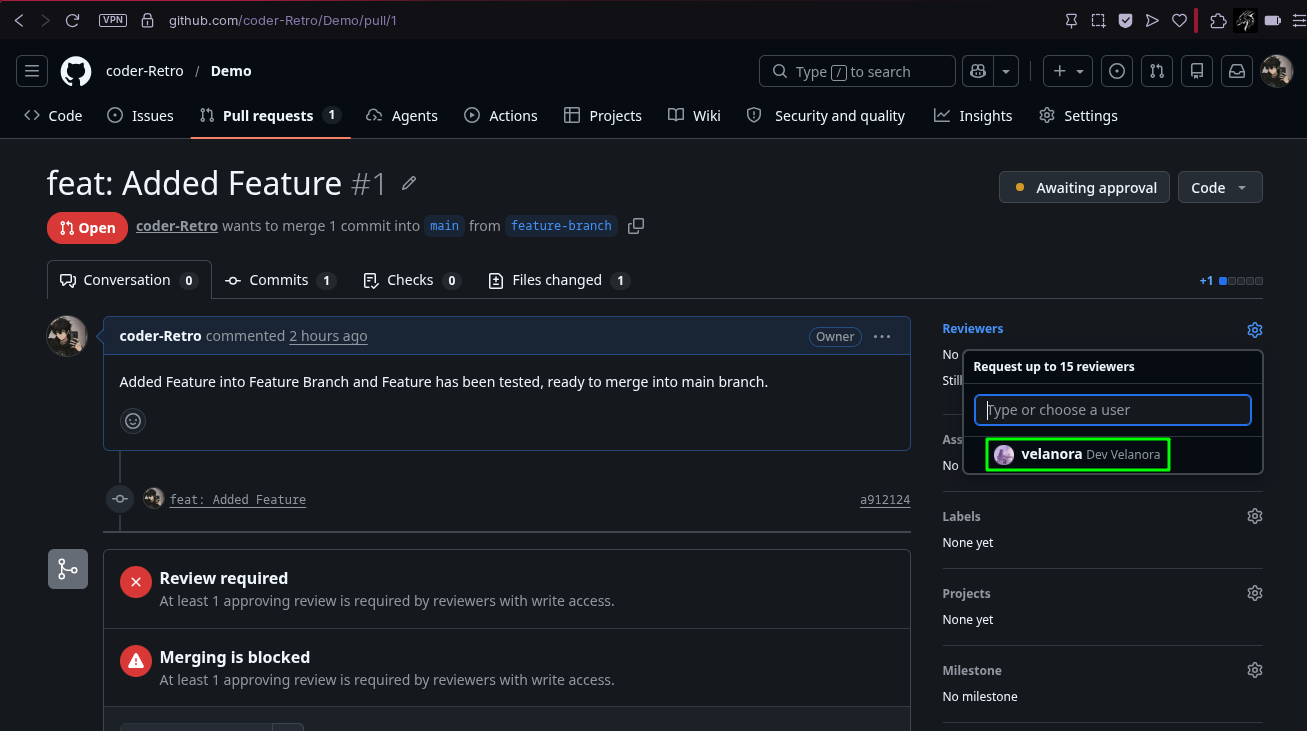The height and width of the screenshot is (731, 1307).
Task: Click the site lock icon
Action: [x=147, y=20]
